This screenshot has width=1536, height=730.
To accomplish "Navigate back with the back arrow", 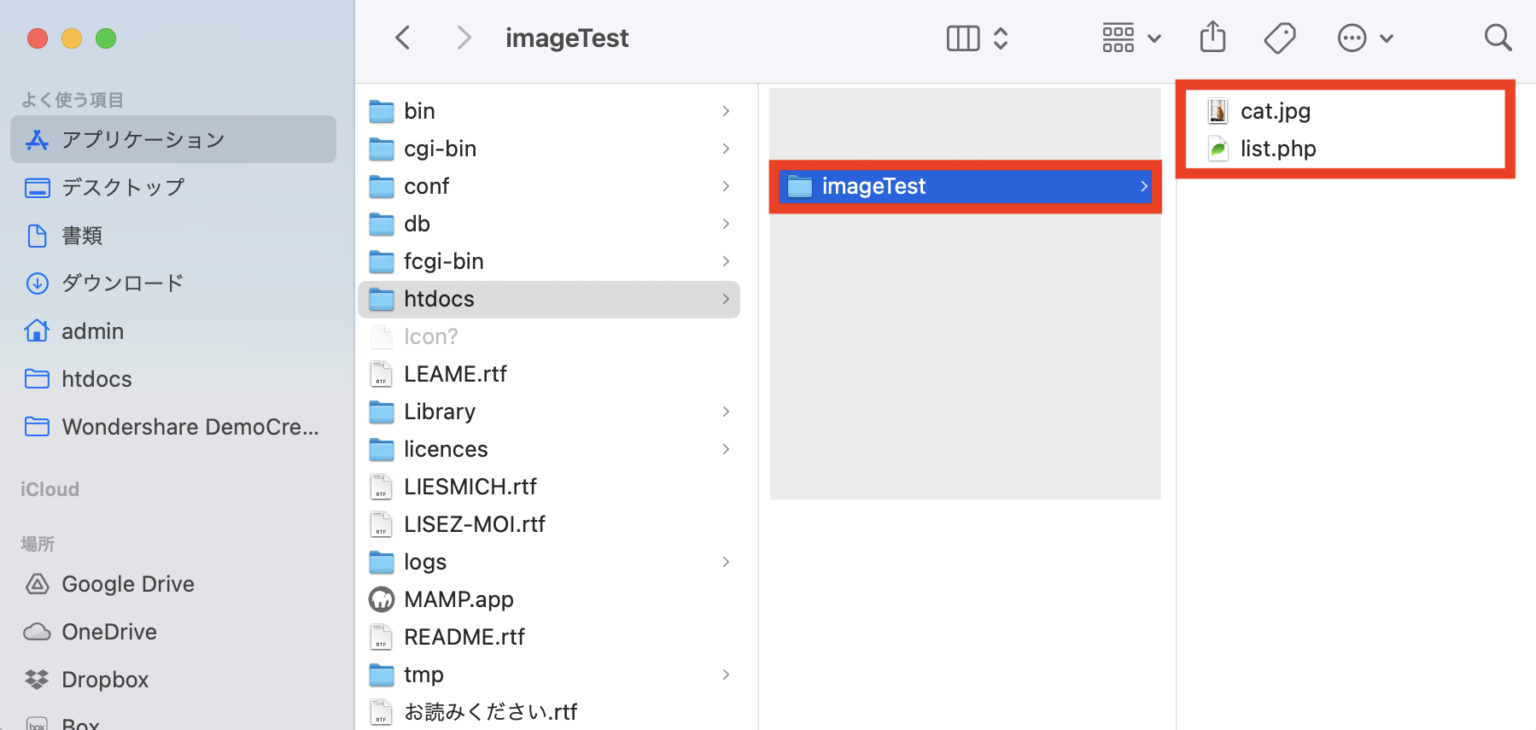I will (x=402, y=37).
